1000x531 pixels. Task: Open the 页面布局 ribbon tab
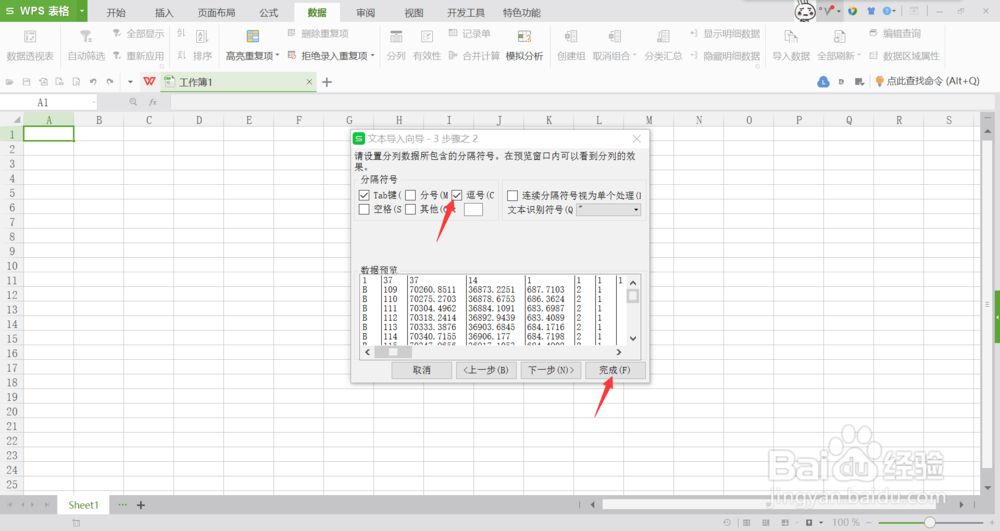point(216,13)
